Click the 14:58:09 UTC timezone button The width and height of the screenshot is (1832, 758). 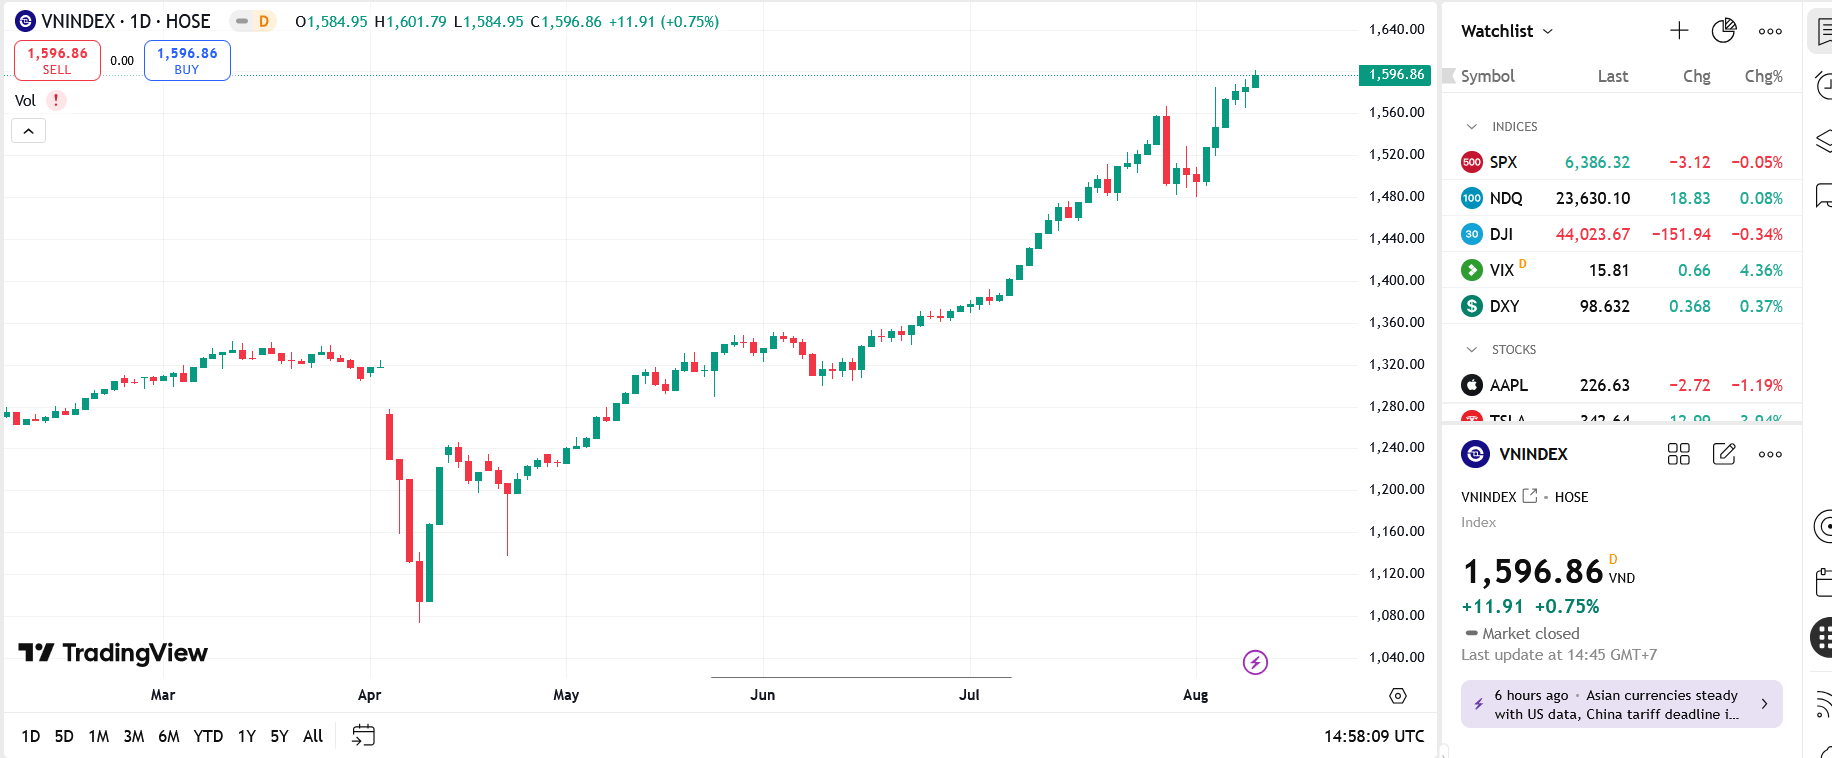point(1374,736)
